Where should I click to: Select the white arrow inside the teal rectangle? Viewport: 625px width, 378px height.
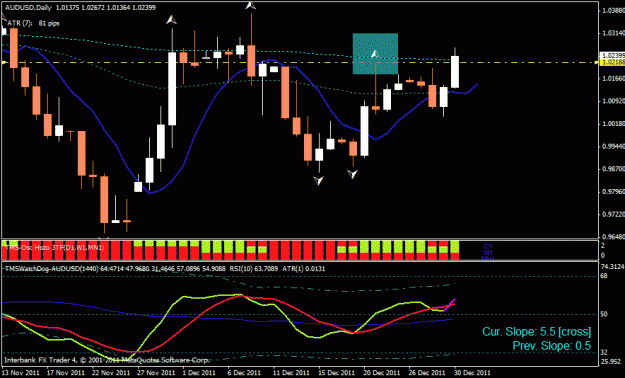tap(375, 53)
